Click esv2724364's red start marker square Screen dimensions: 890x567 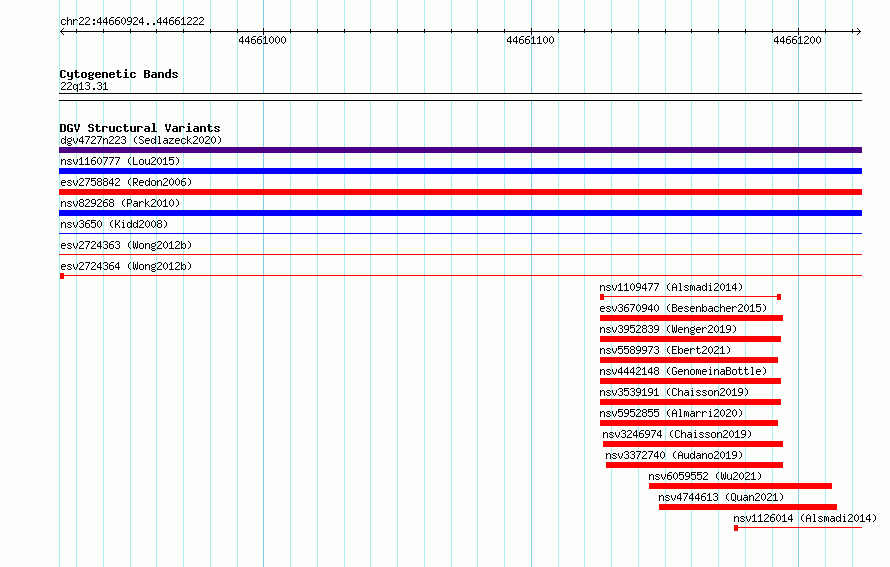tap(62, 276)
